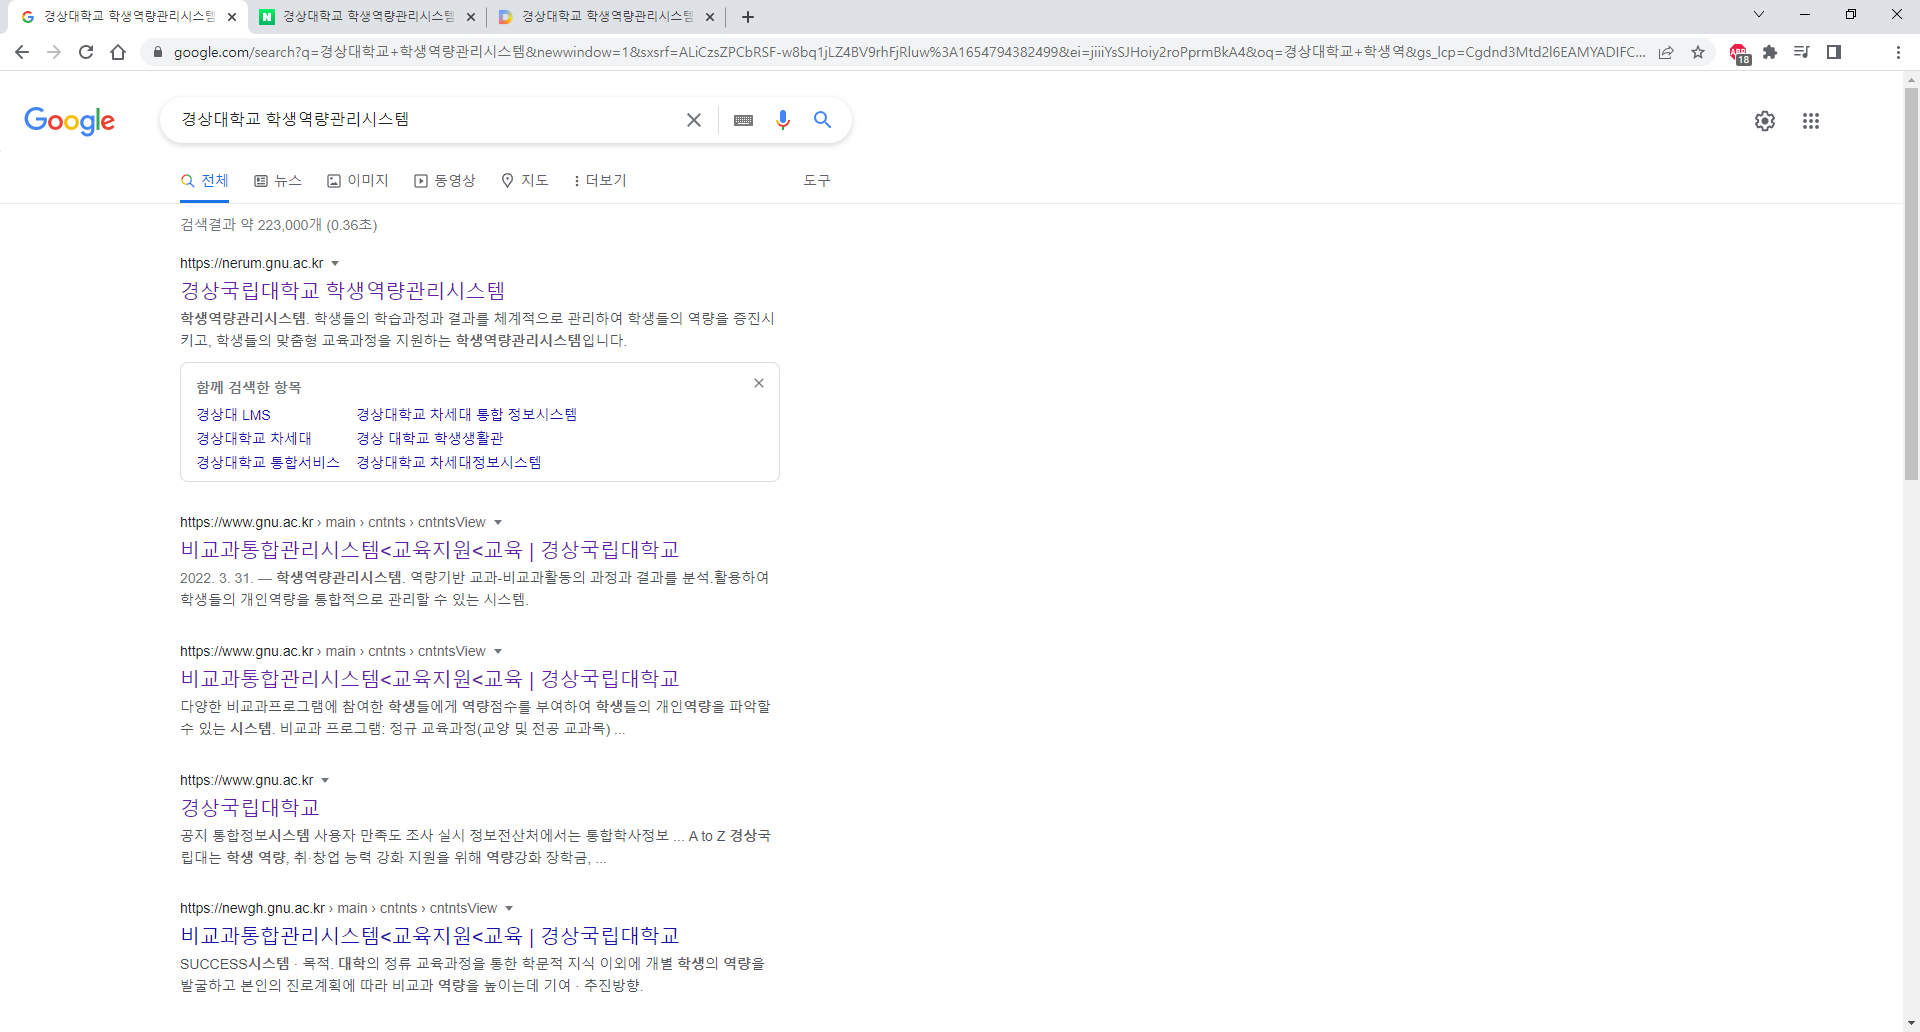This screenshot has height=1032, width=1920.
Task: Expand arrow beside 2022. 3. 31. result URL
Action: (498, 523)
